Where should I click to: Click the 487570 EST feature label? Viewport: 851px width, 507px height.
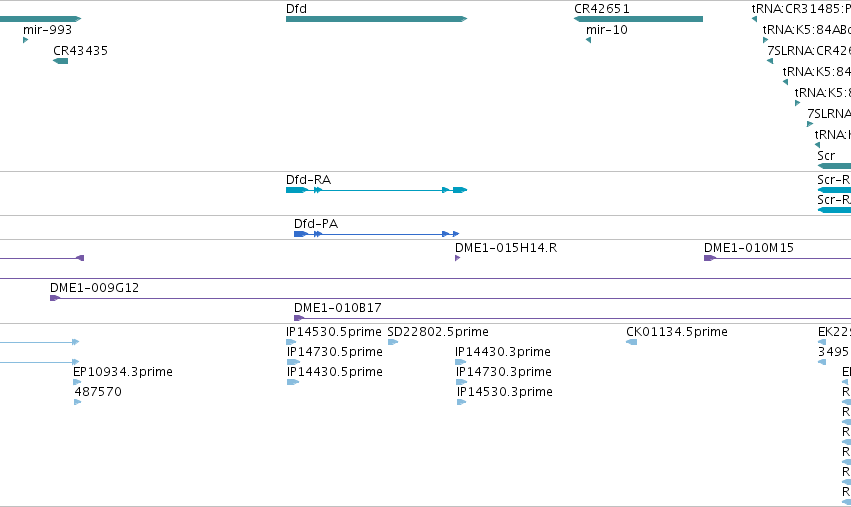98,392
